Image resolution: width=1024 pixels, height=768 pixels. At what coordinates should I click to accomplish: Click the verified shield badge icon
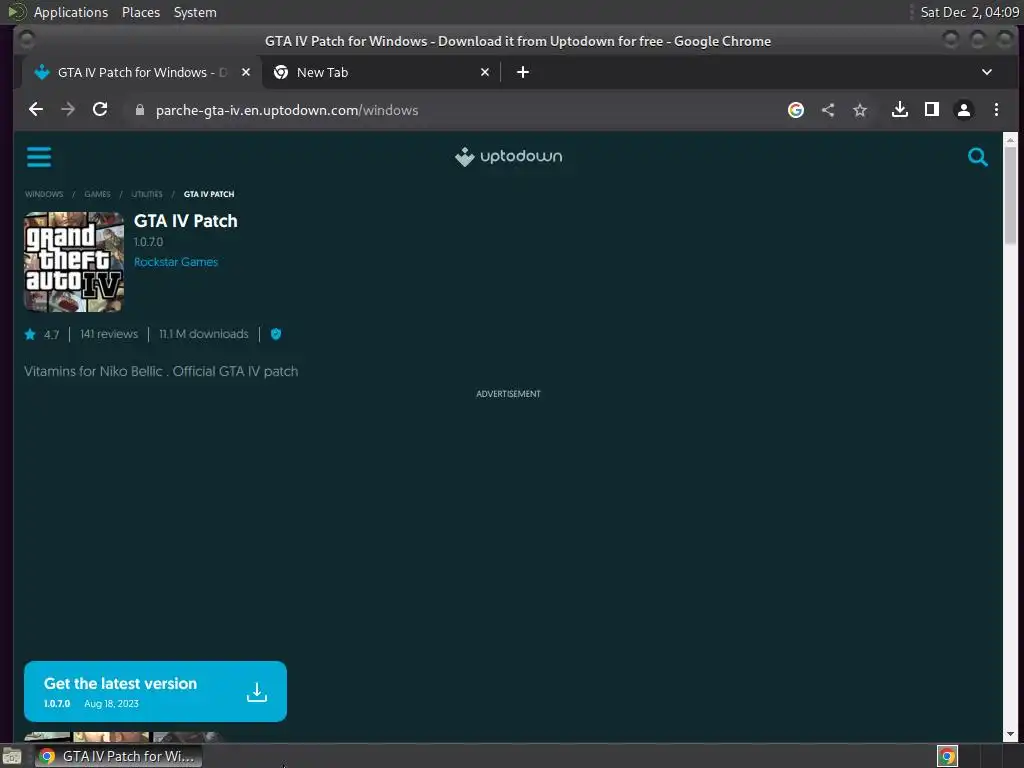coord(276,334)
